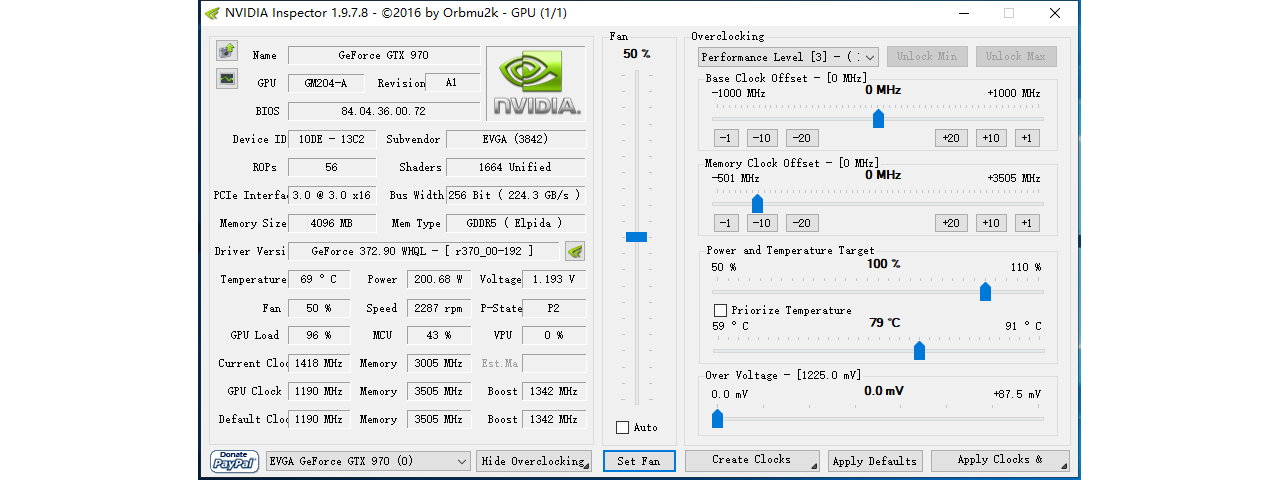1280x480 pixels.
Task: Click the Current Clock value 1418 MHz
Action: point(319,363)
